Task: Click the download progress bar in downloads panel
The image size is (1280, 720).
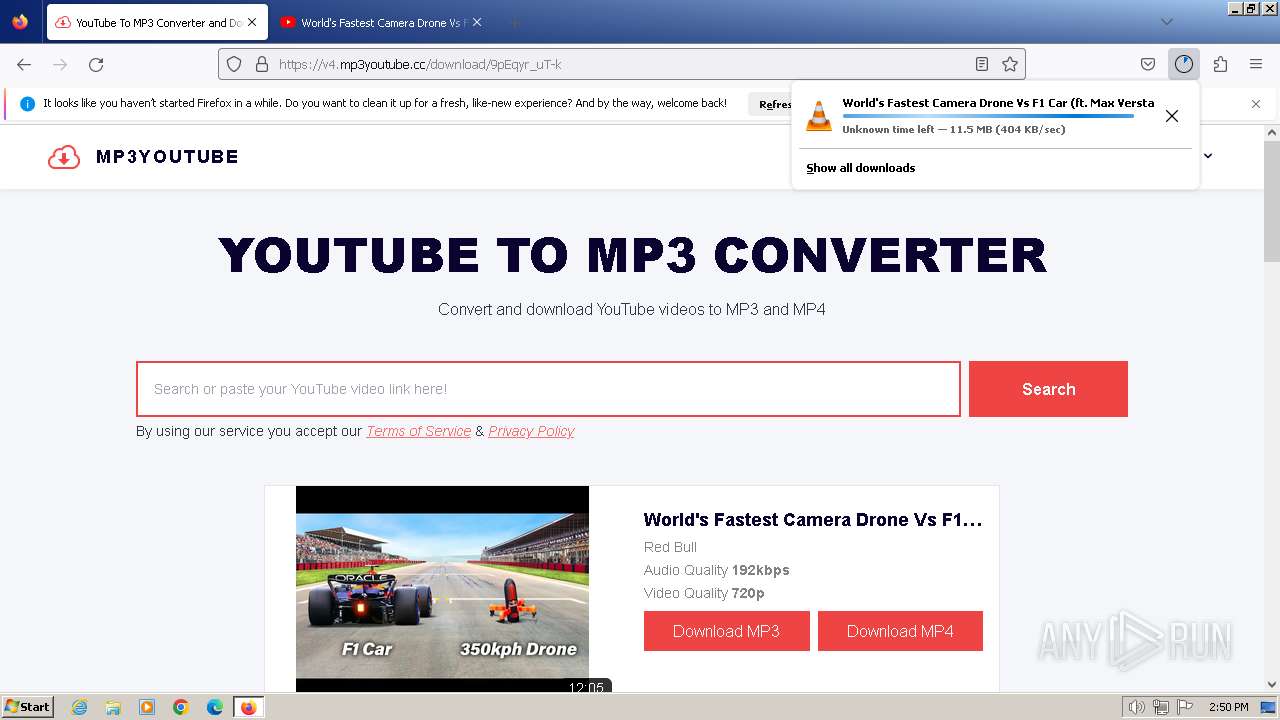Action: (988, 116)
